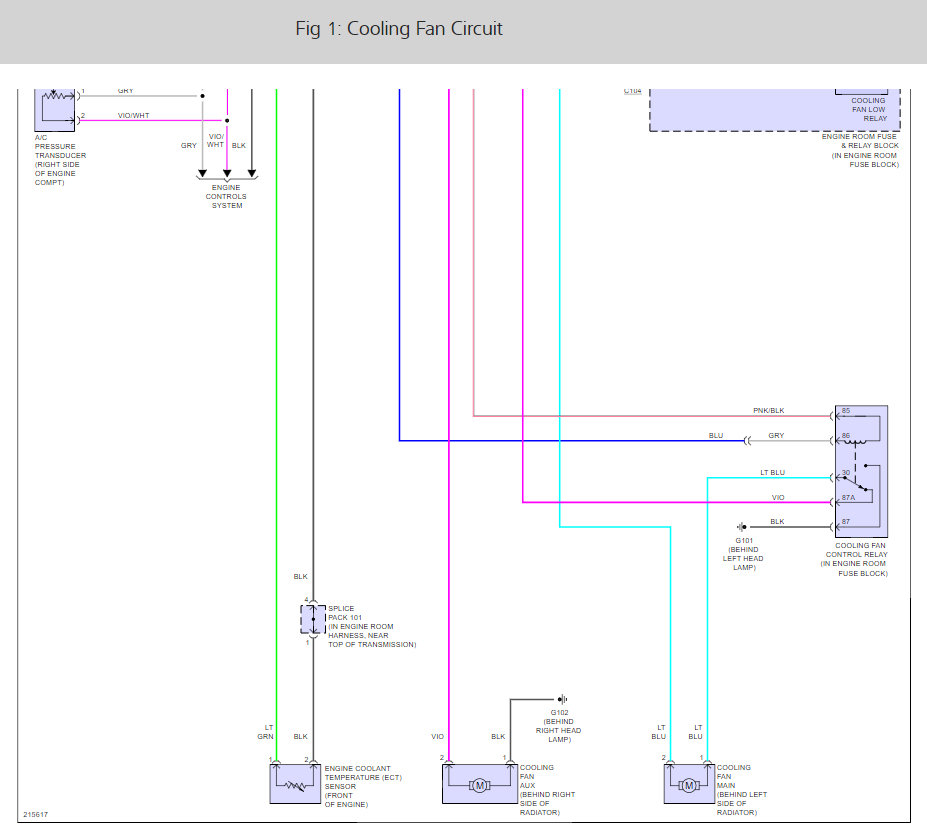Click the 'VIO' label above AUX fan pin 2
This screenshot has width=927, height=837.
pos(437,737)
